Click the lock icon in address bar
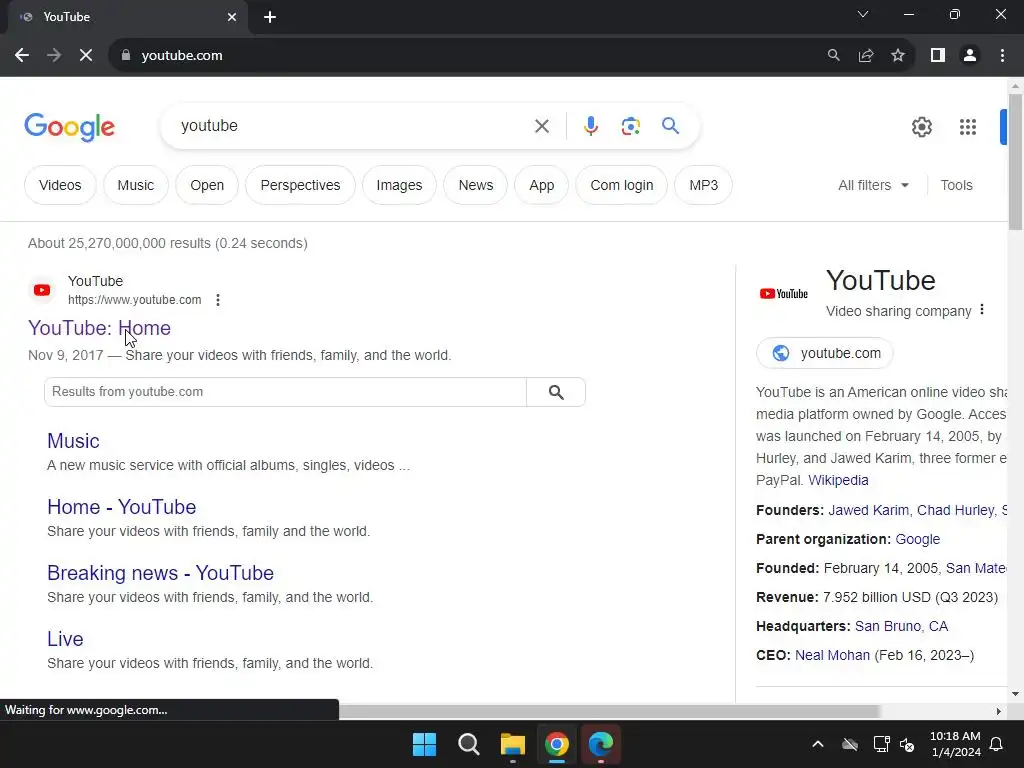 click(x=126, y=56)
